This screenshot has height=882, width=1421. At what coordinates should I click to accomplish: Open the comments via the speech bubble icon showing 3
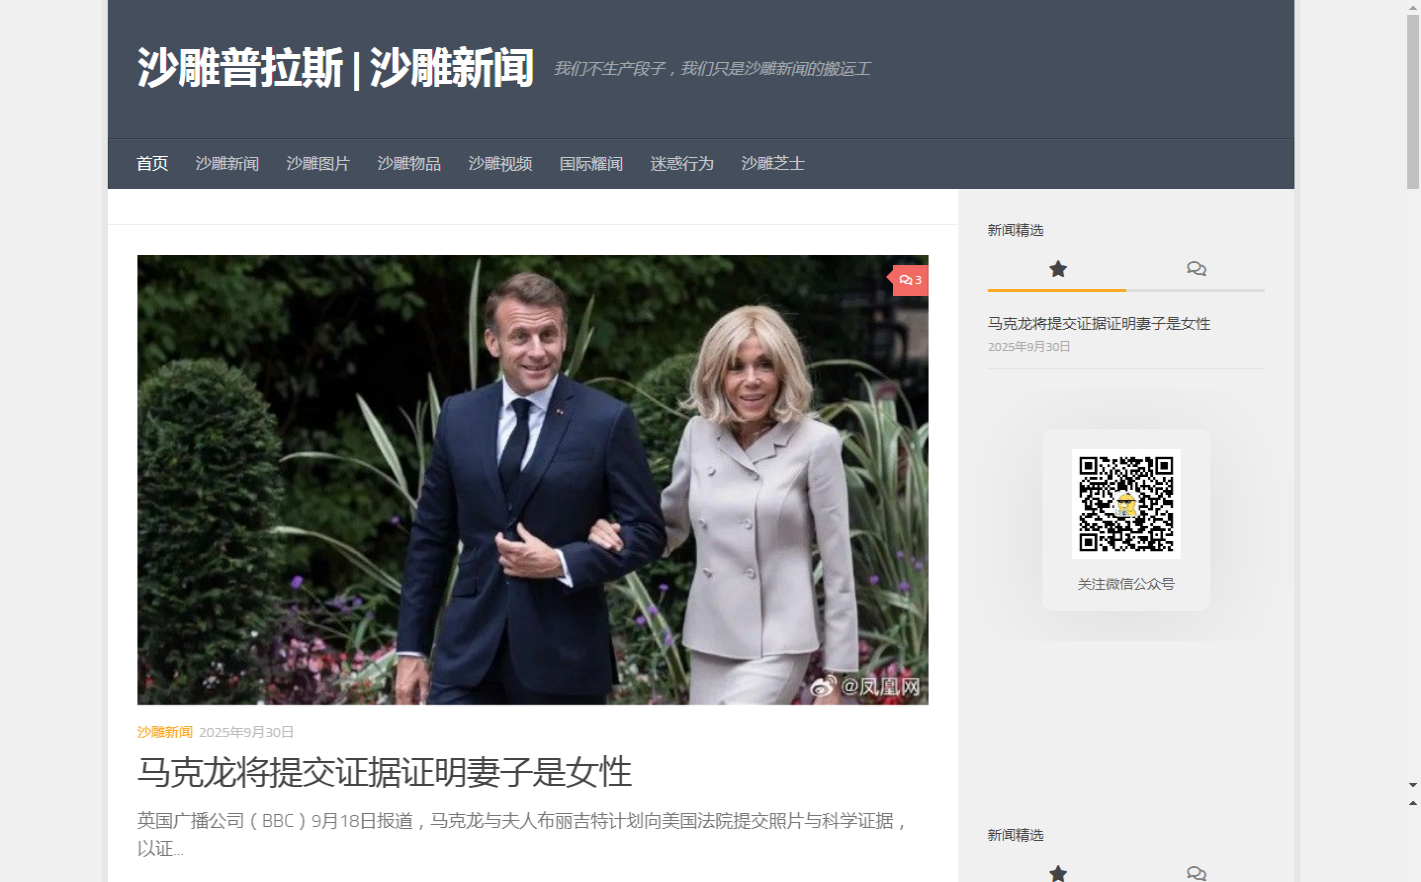pos(909,280)
